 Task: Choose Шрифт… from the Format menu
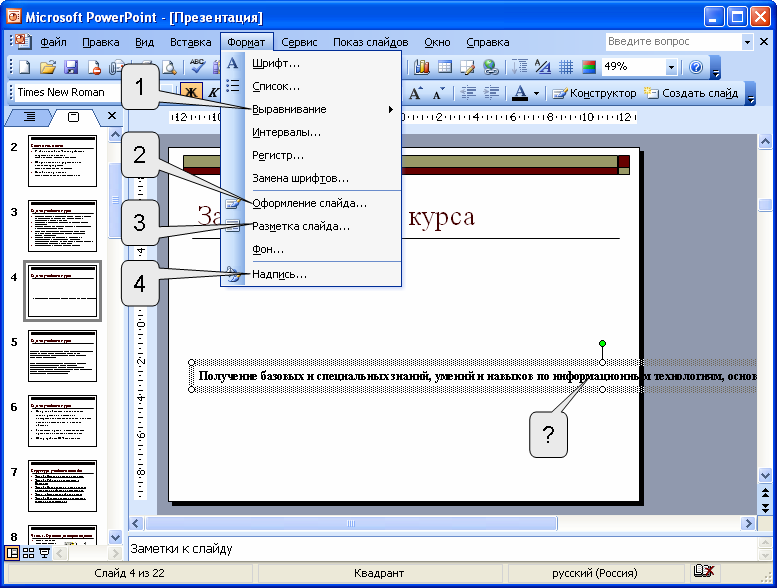[311, 63]
